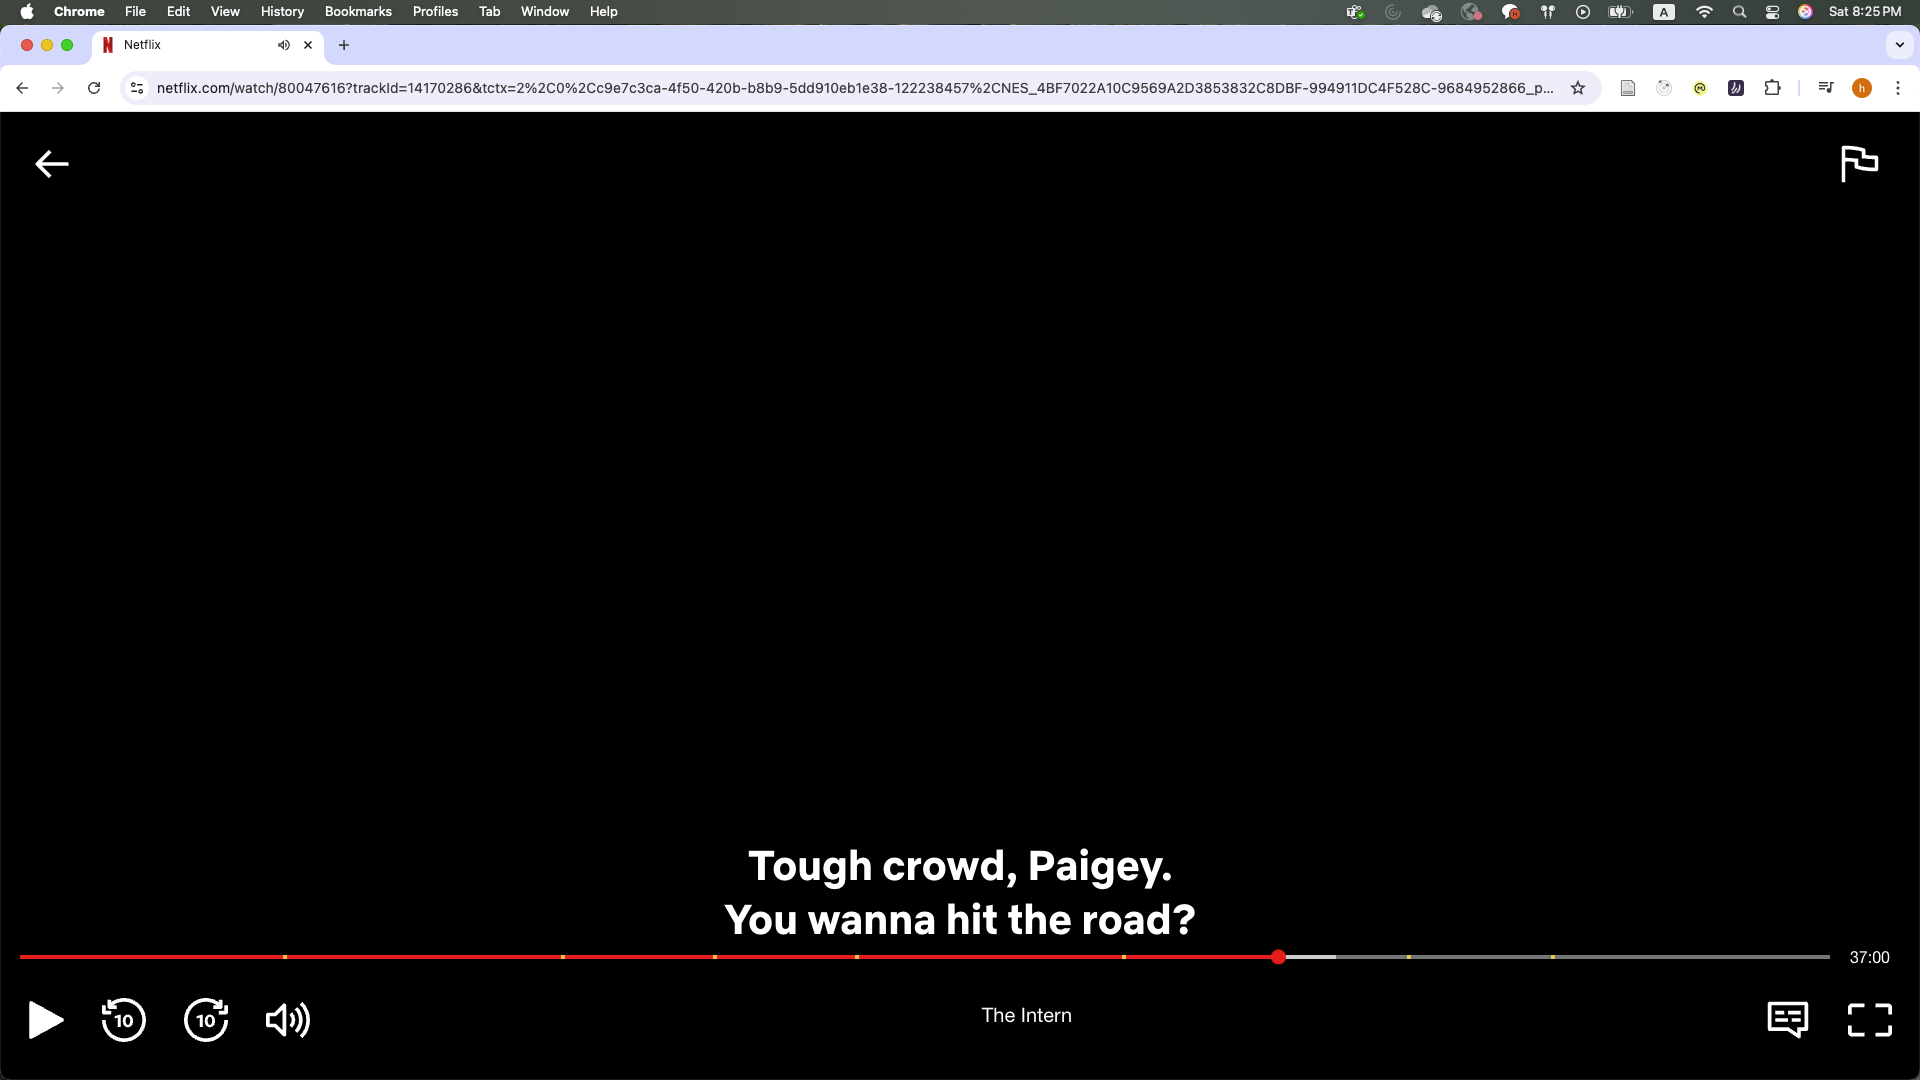Open the Bookmarks menu
This screenshot has height=1080, width=1920.
coord(358,12)
